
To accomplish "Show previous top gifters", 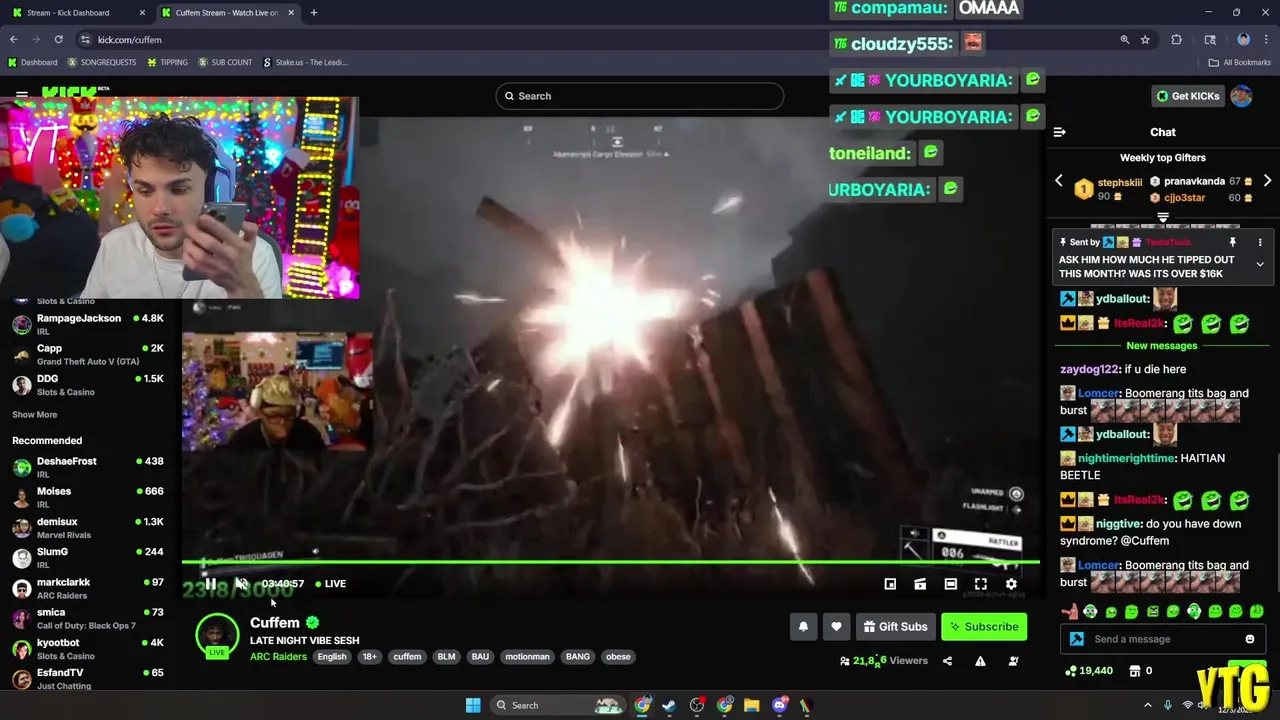I will [x=1059, y=181].
